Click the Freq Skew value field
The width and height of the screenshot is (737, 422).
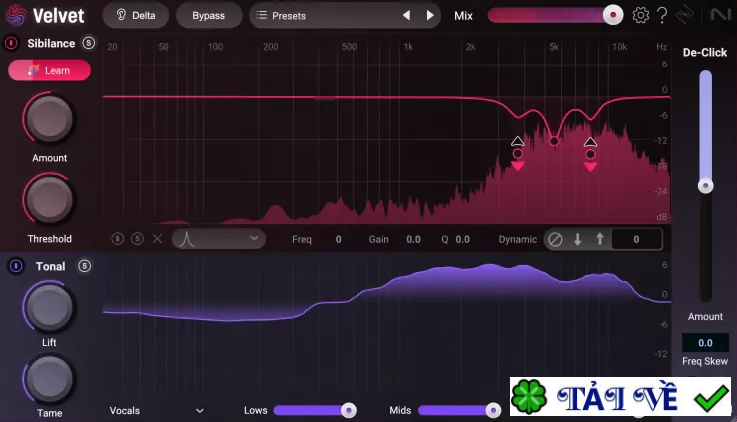click(x=705, y=343)
